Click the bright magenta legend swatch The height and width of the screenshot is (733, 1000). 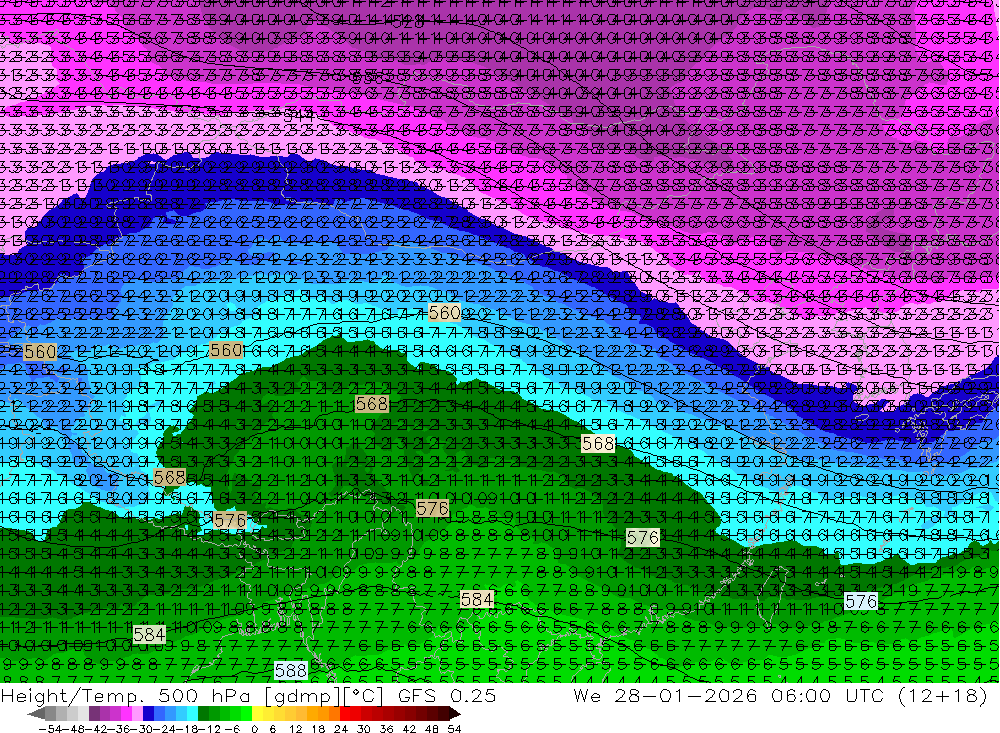[x=127, y=714]
